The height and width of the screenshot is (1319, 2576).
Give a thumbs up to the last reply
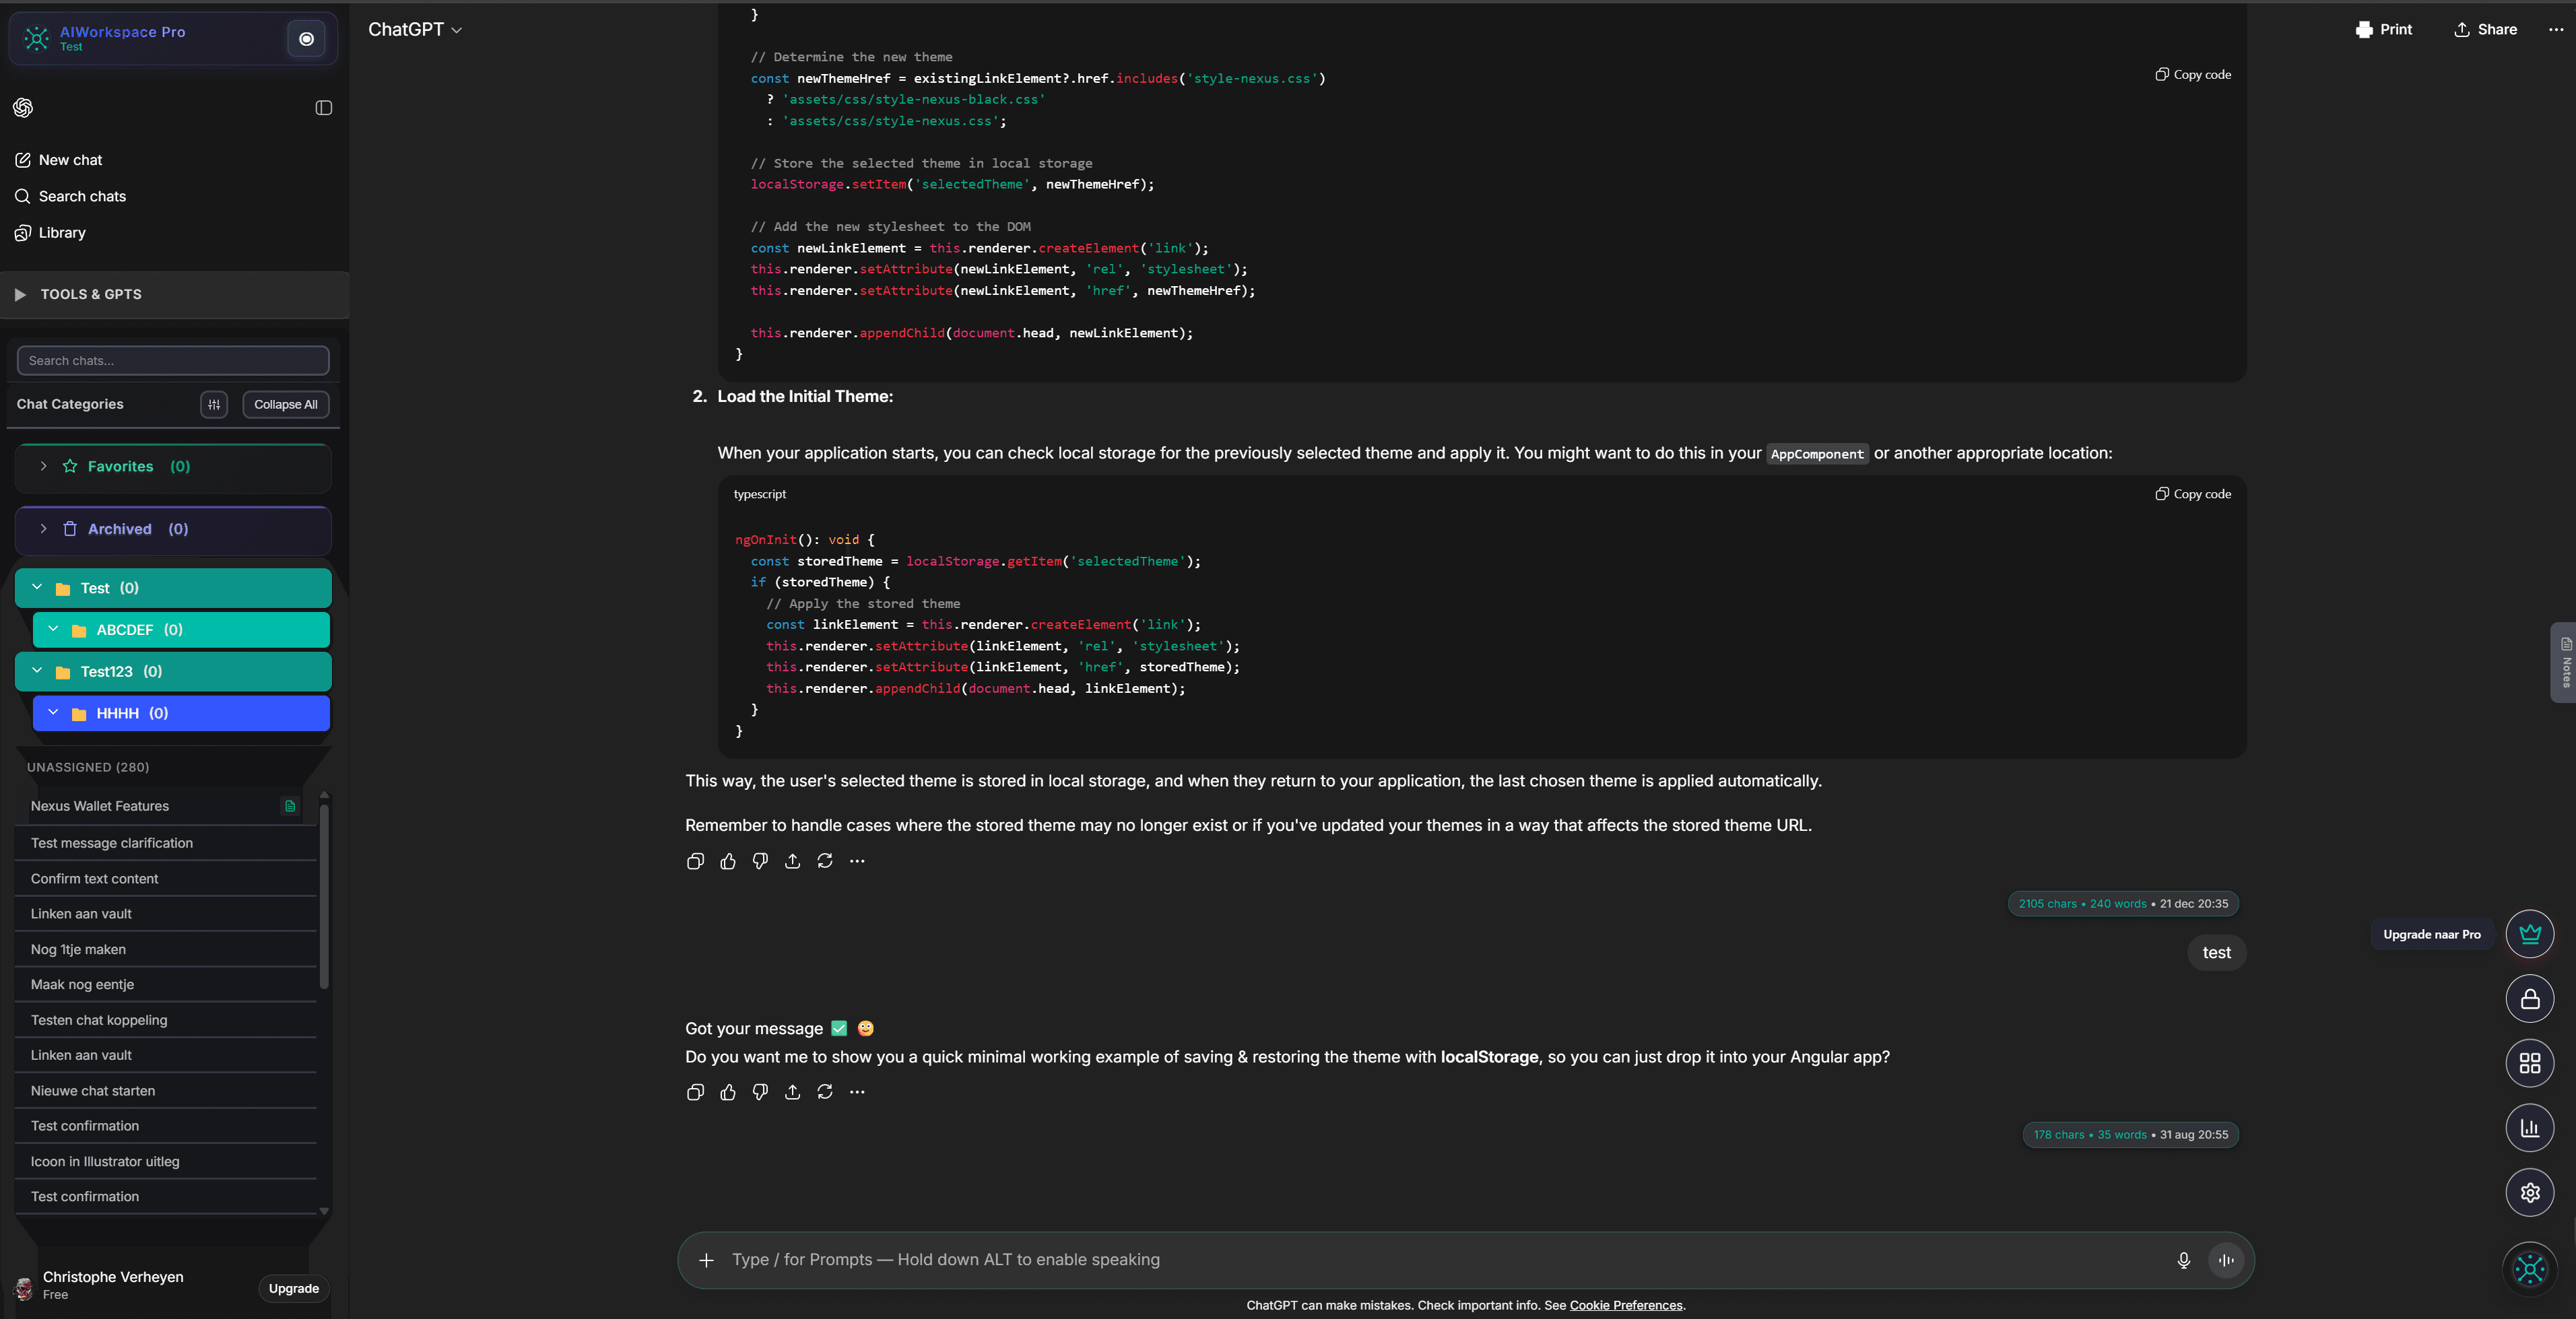click(728, 1092)
